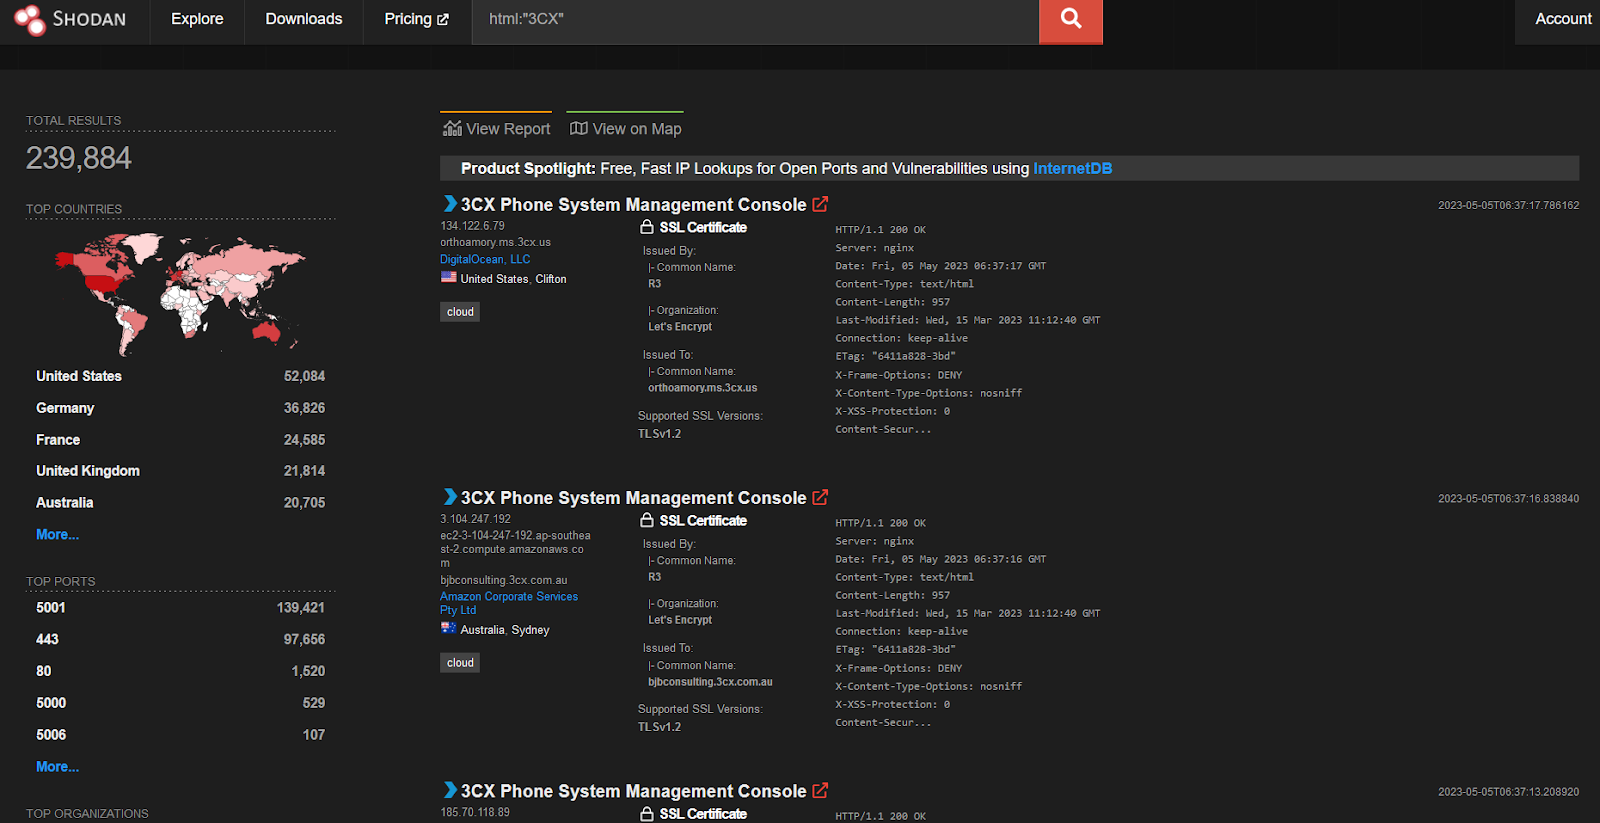Open the first 3CX Phone System Management Console title

click(633, 204)
